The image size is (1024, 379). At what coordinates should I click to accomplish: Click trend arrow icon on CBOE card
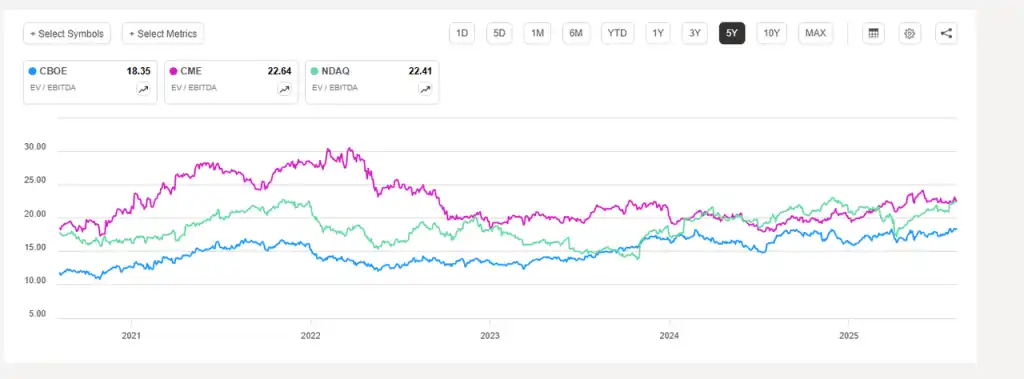[x=143, y=90]
